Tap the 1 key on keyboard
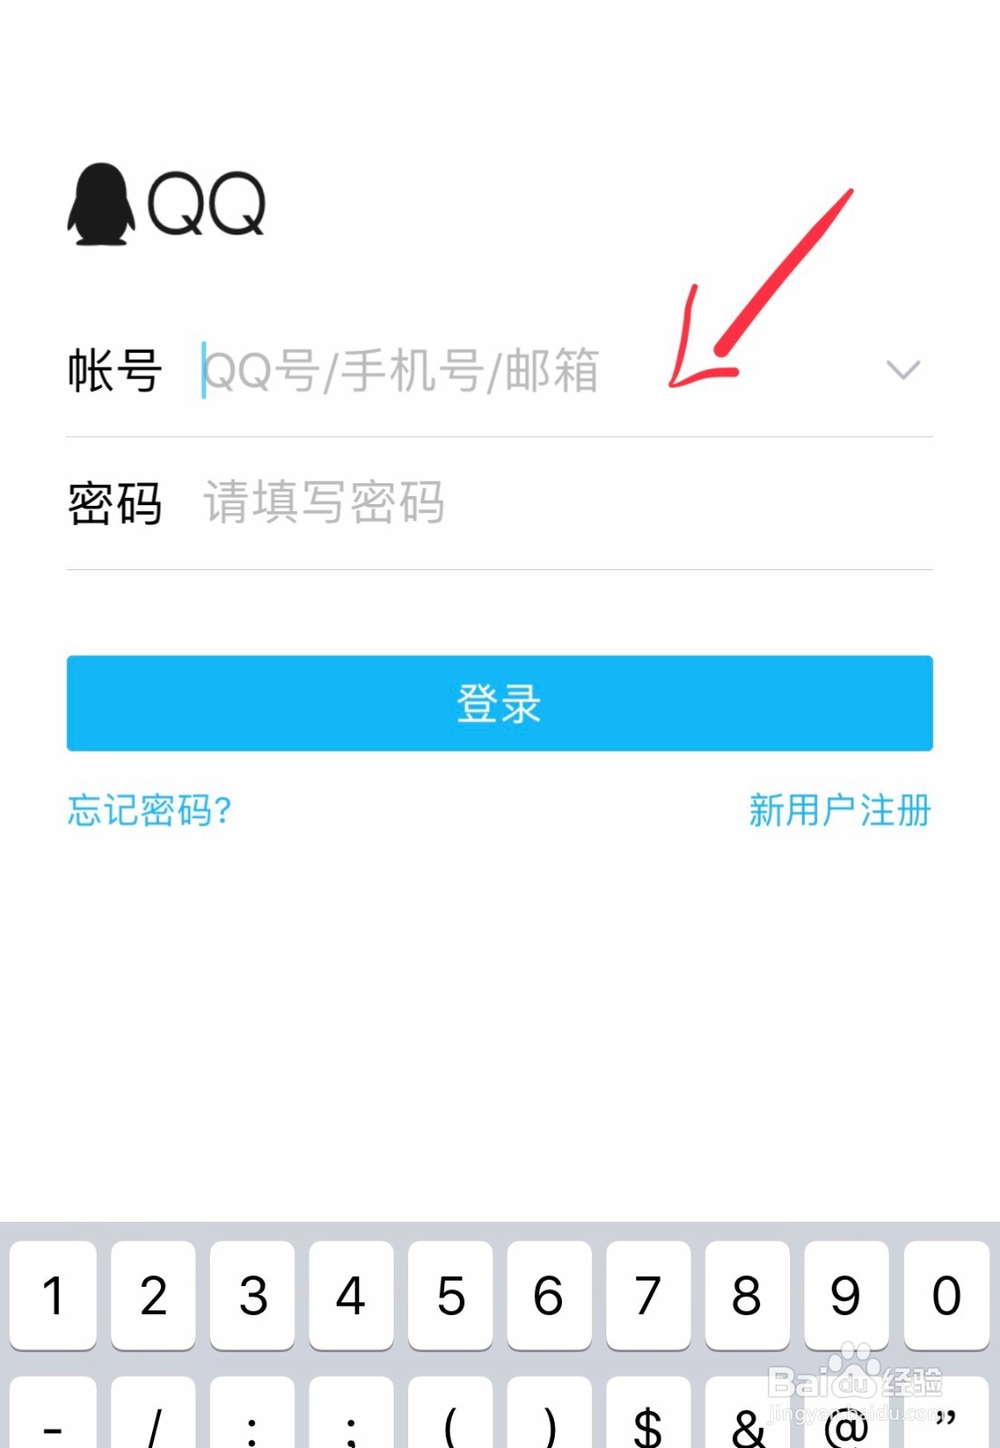This screenshot has height=1448, width=1000. (x=53, y=1295)
